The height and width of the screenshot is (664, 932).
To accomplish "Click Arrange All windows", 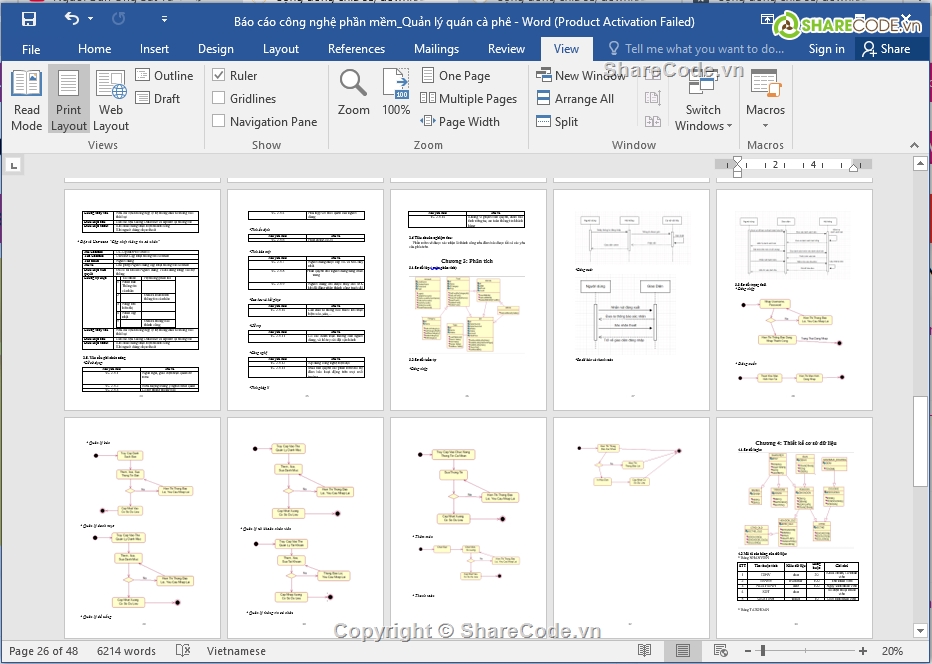I will (575, 98).
